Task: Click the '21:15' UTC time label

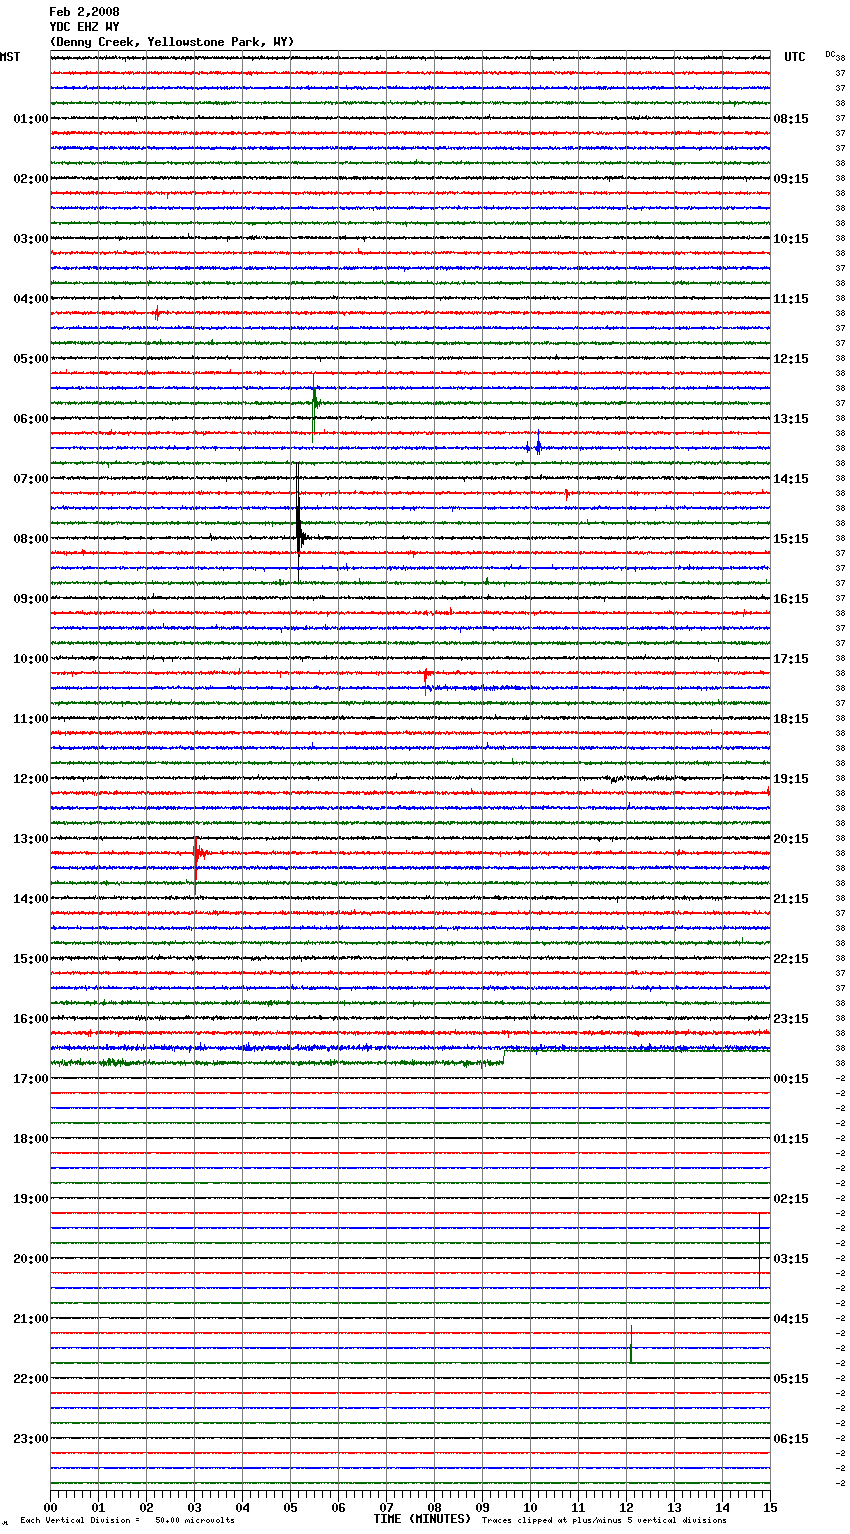Action: [791, 899]
